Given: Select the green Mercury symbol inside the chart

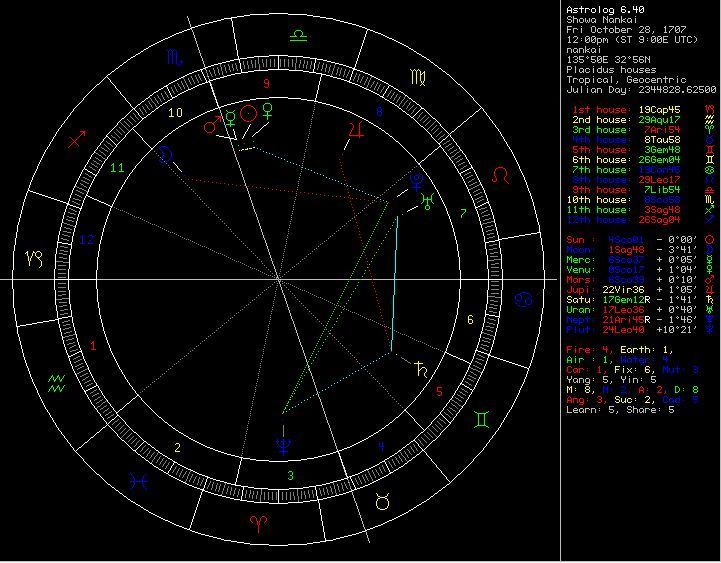Looking at the screenshot, I should 230,118.
